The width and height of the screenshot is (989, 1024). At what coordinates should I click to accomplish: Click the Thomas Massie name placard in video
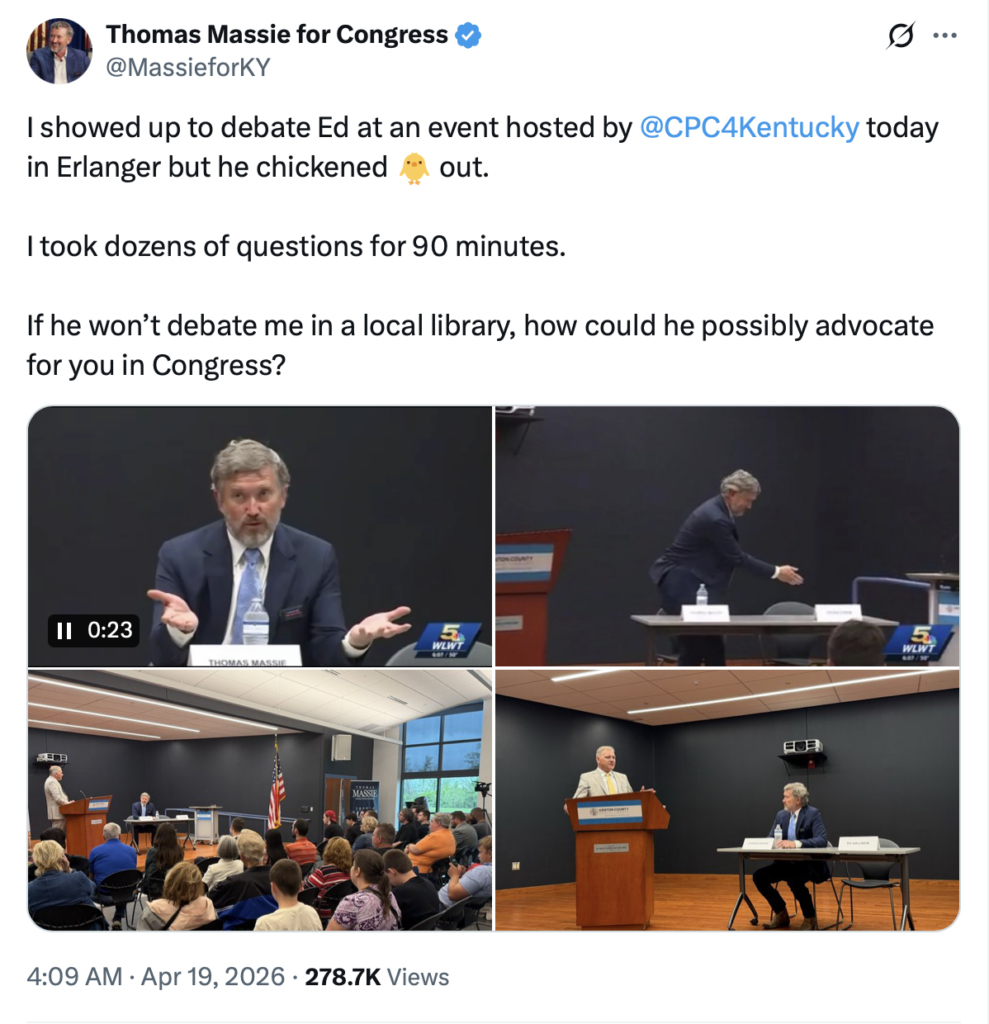(246, 656)
